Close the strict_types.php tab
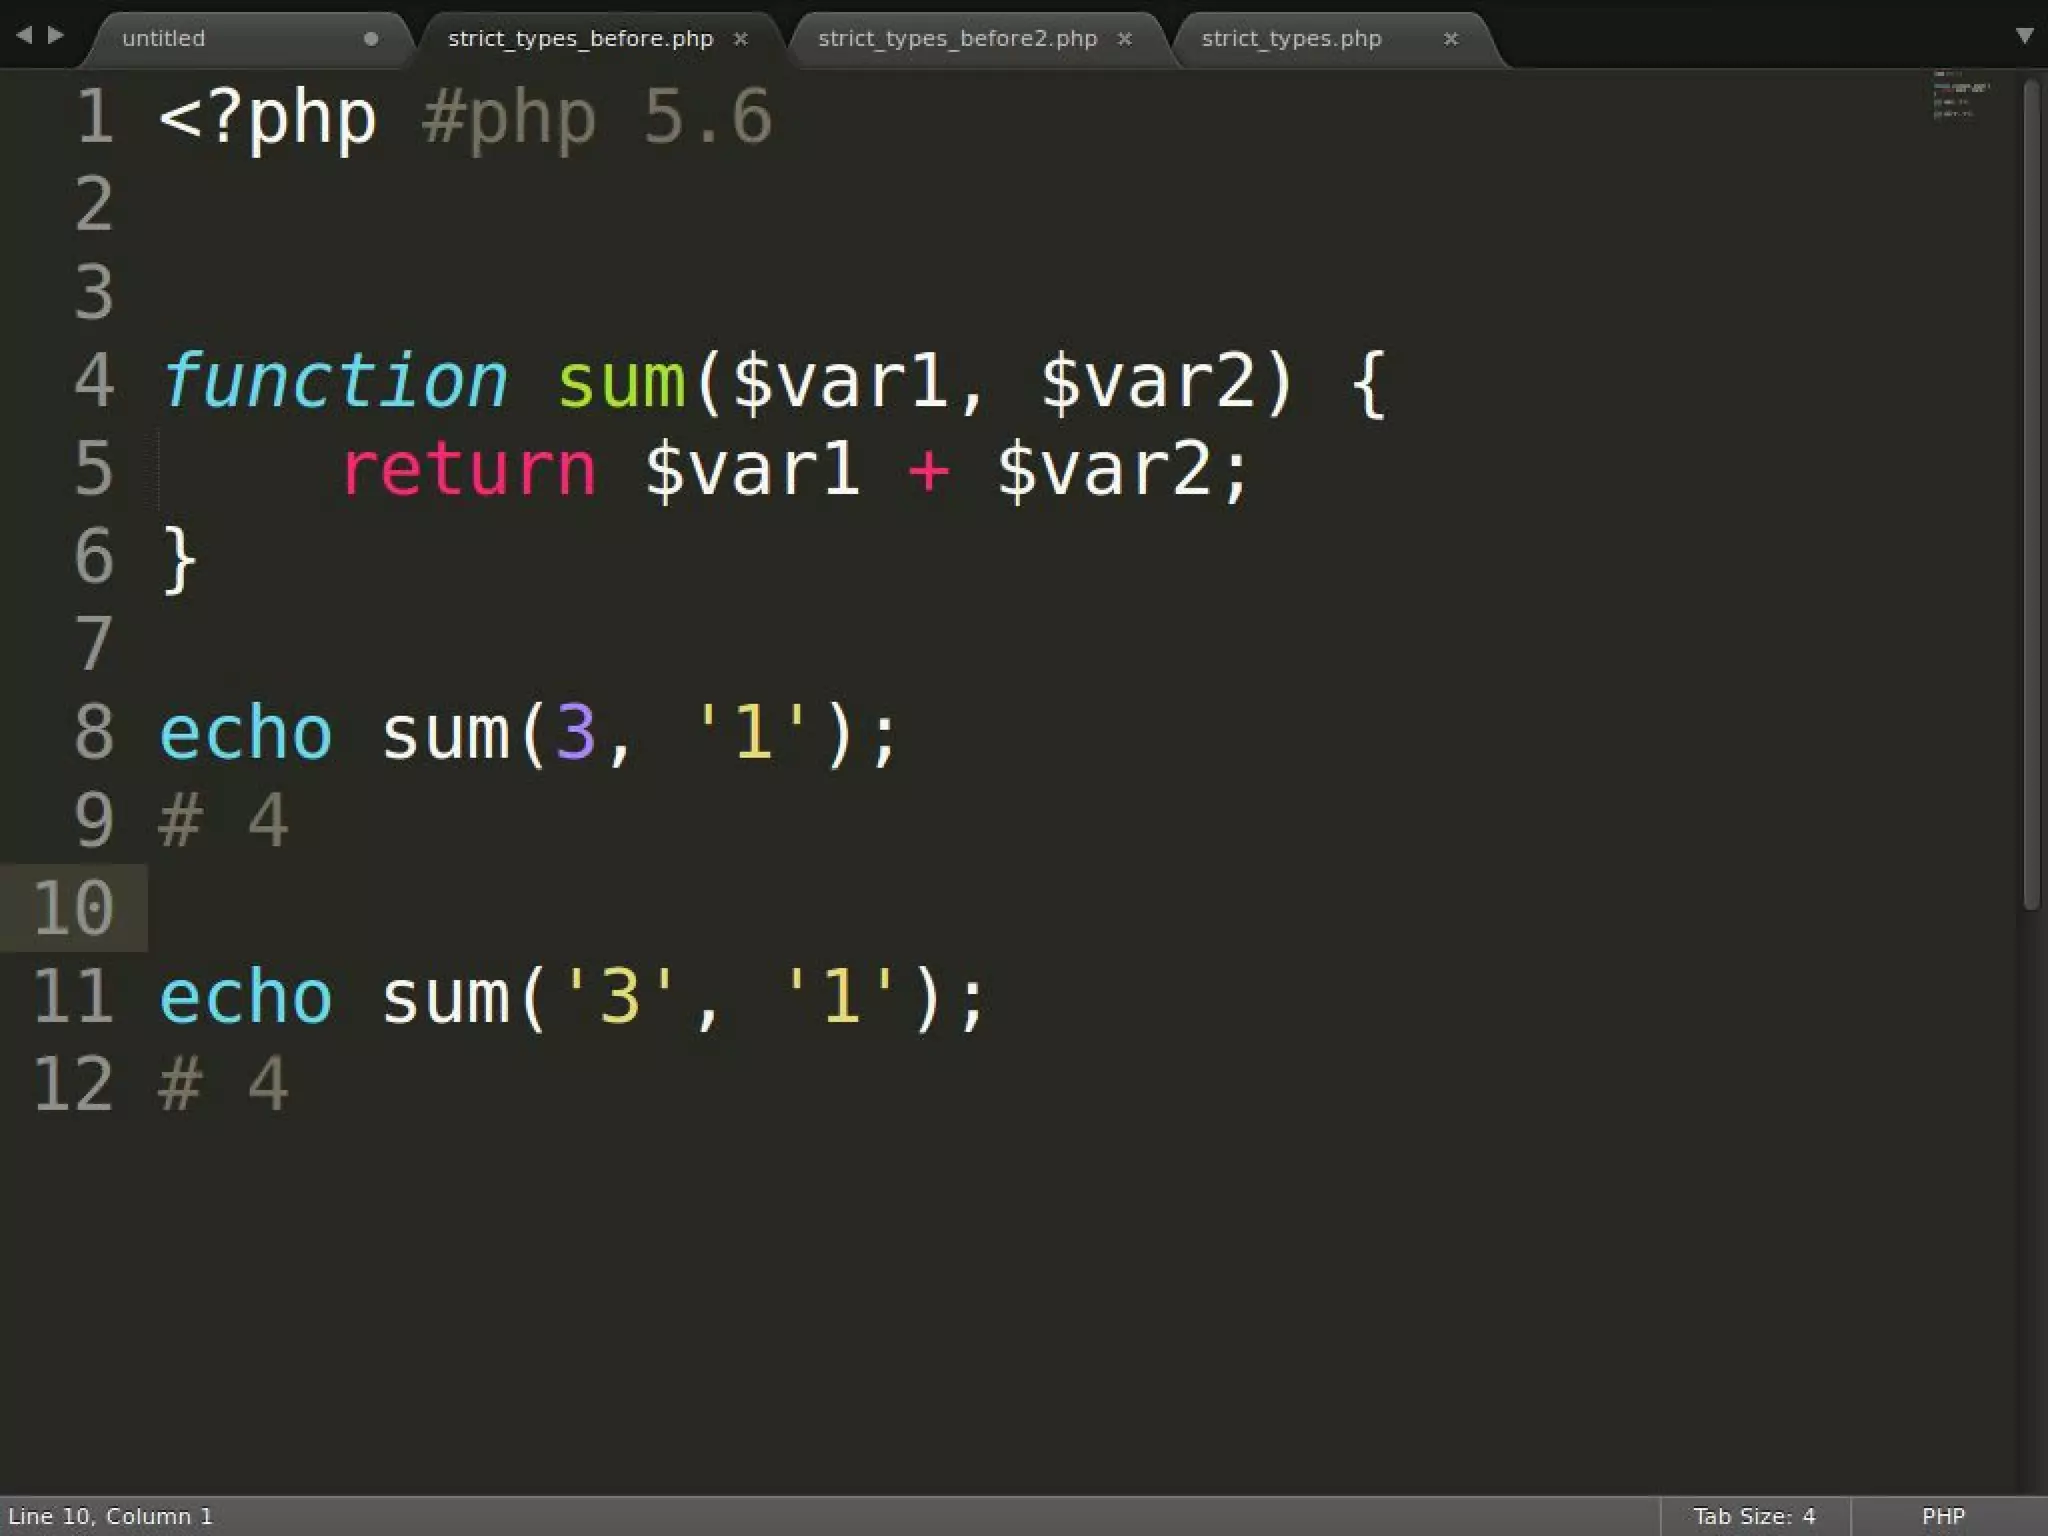This screenshot has height=1536, width=2048. (1451, 39)
